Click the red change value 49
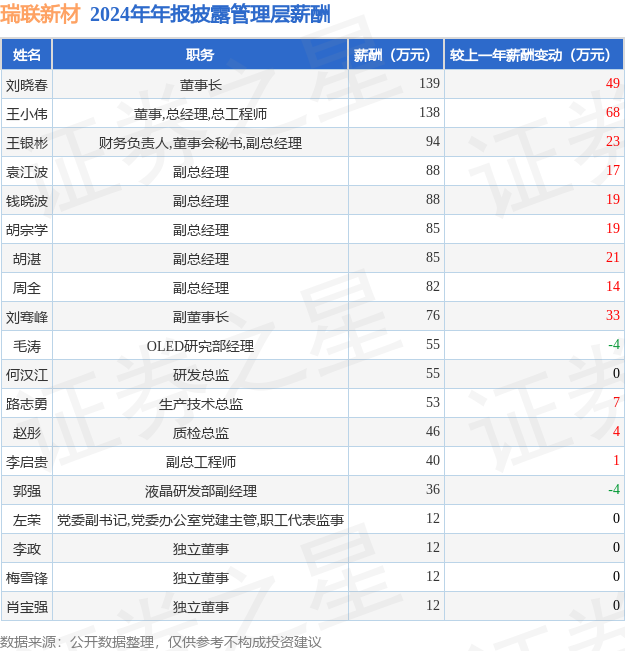 click(613, 83)
